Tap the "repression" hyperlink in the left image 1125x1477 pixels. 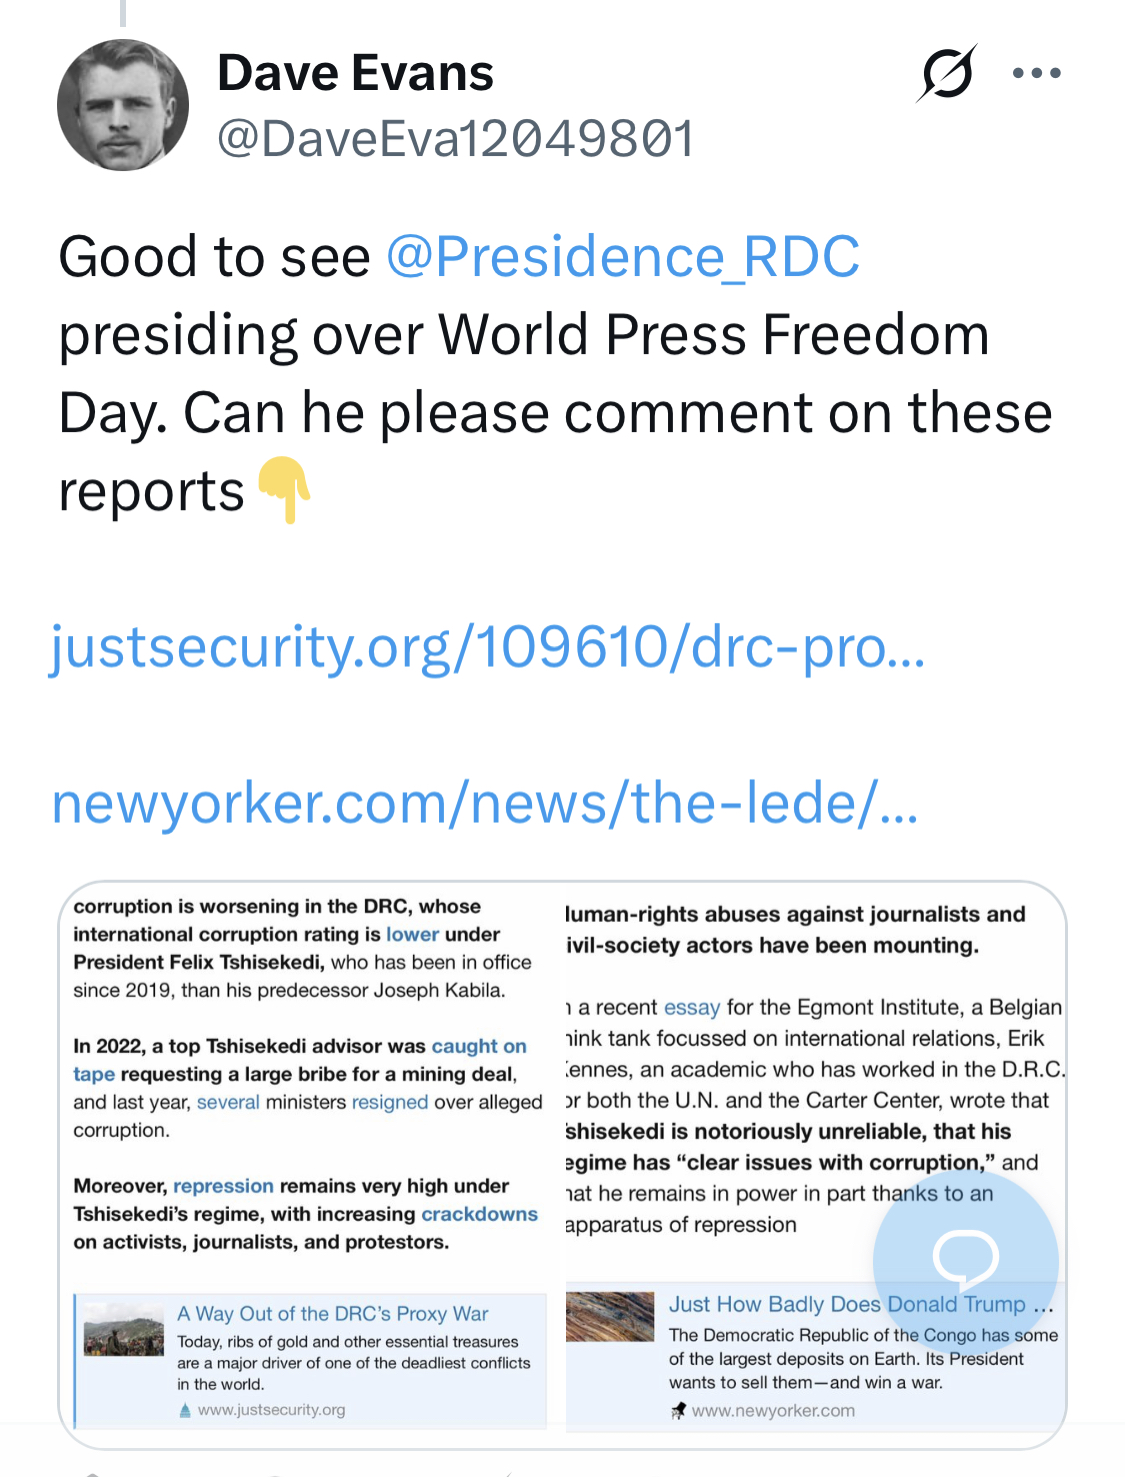pyautogui.click(x=223, y=1186)
